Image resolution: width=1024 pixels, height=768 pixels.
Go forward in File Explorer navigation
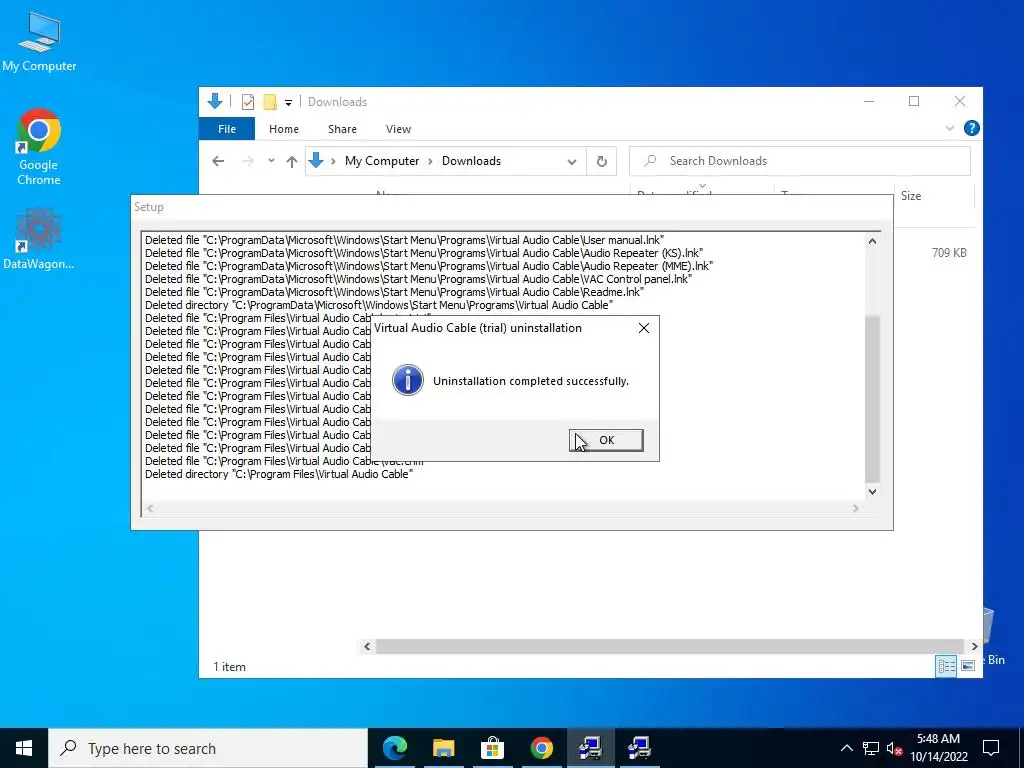click(x=248, y=161)
